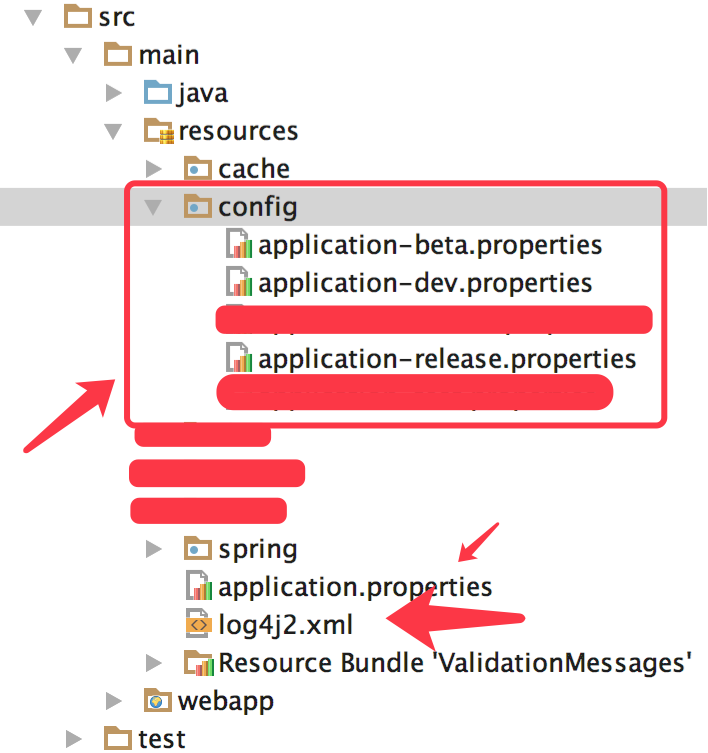Select the src label

117,18
